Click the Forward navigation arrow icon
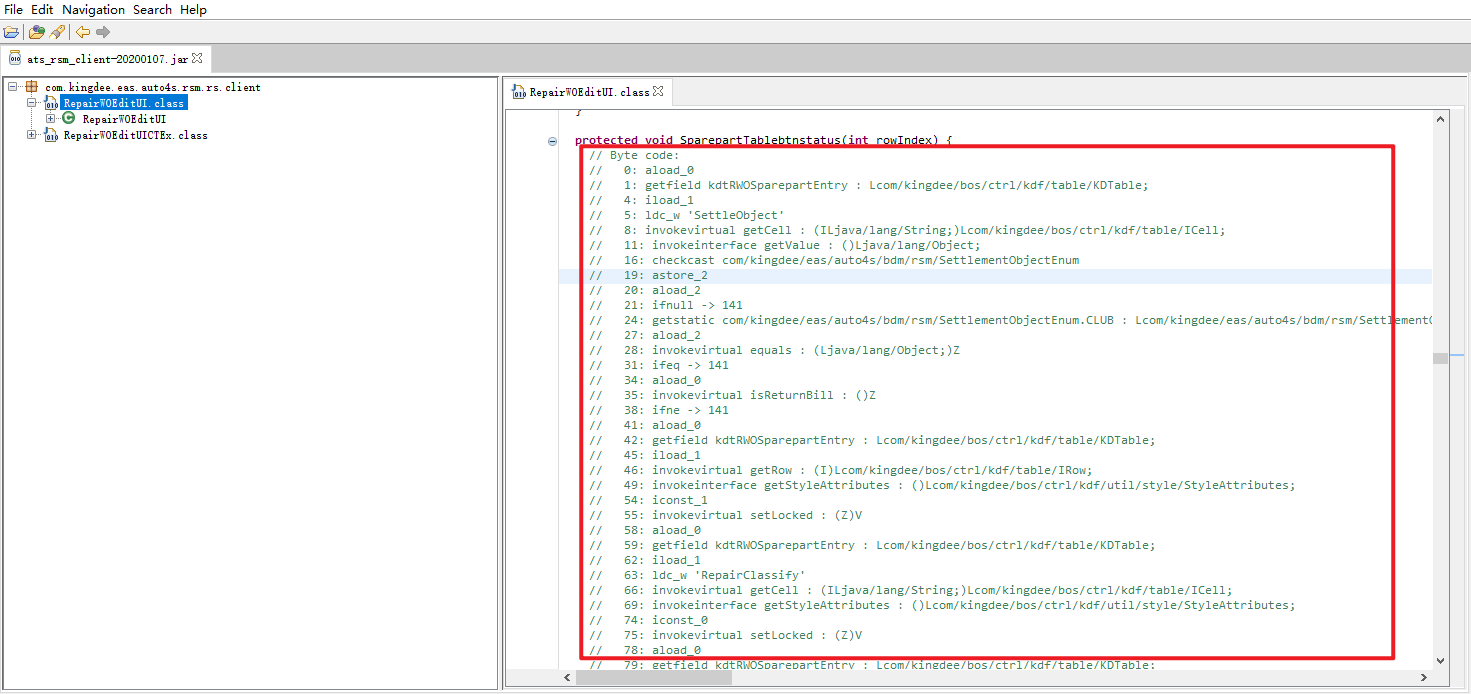The height and width of the screenshot is (694, 1471). click(103, 32)
